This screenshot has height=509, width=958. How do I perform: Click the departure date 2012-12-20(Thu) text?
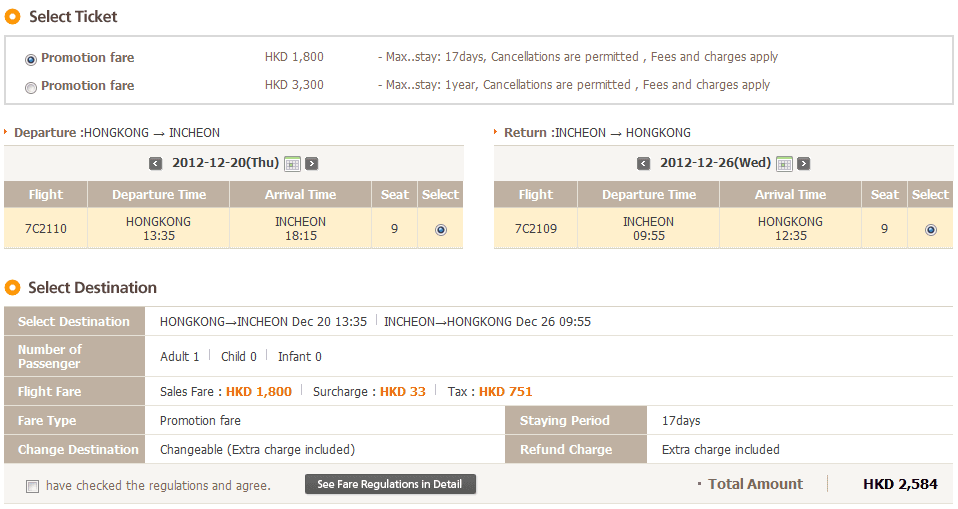(x=225, y=163)
